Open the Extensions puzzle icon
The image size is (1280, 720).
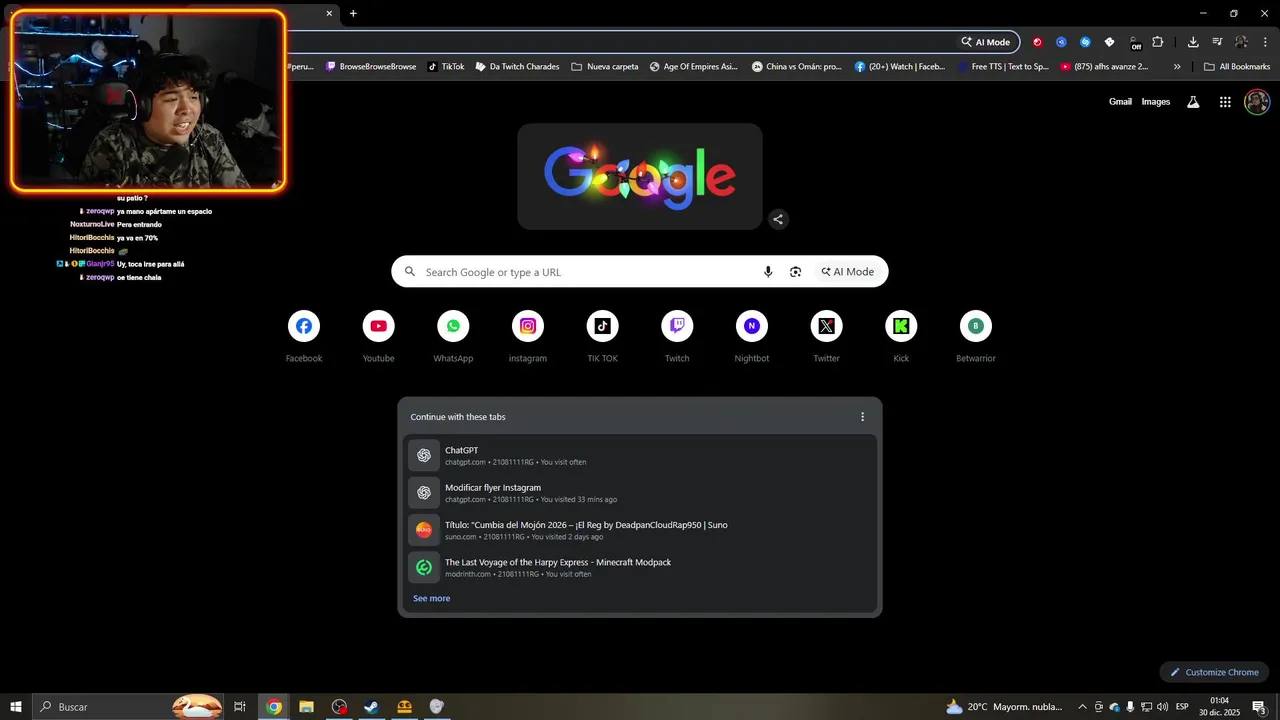click(1158, 42)
